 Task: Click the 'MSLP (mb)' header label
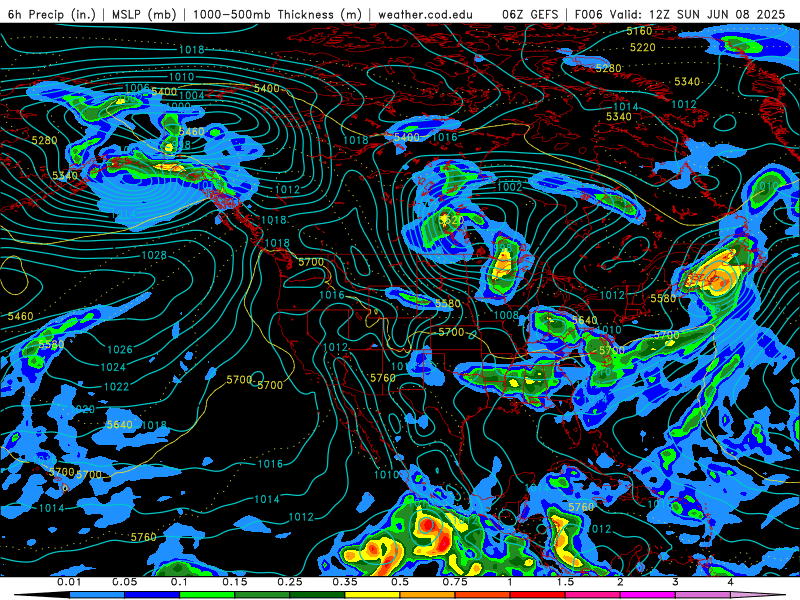(144, 14)
